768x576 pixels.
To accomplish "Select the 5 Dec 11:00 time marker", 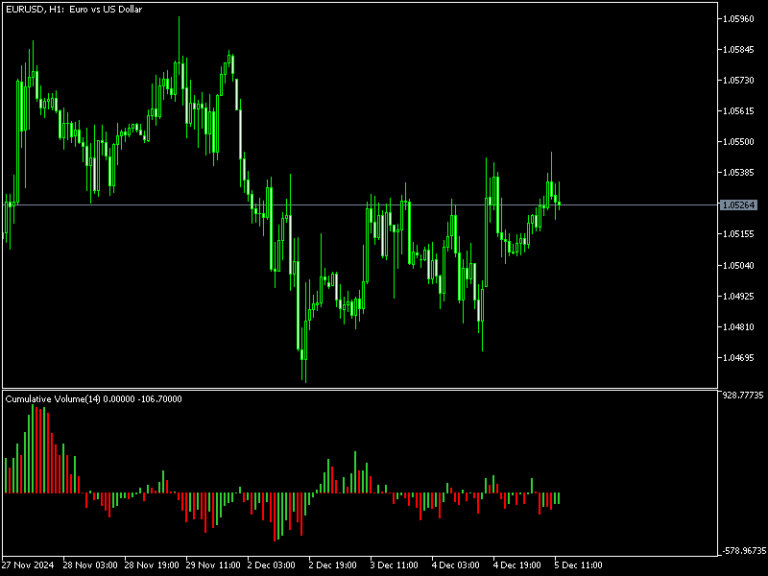I will pos(578,565).
